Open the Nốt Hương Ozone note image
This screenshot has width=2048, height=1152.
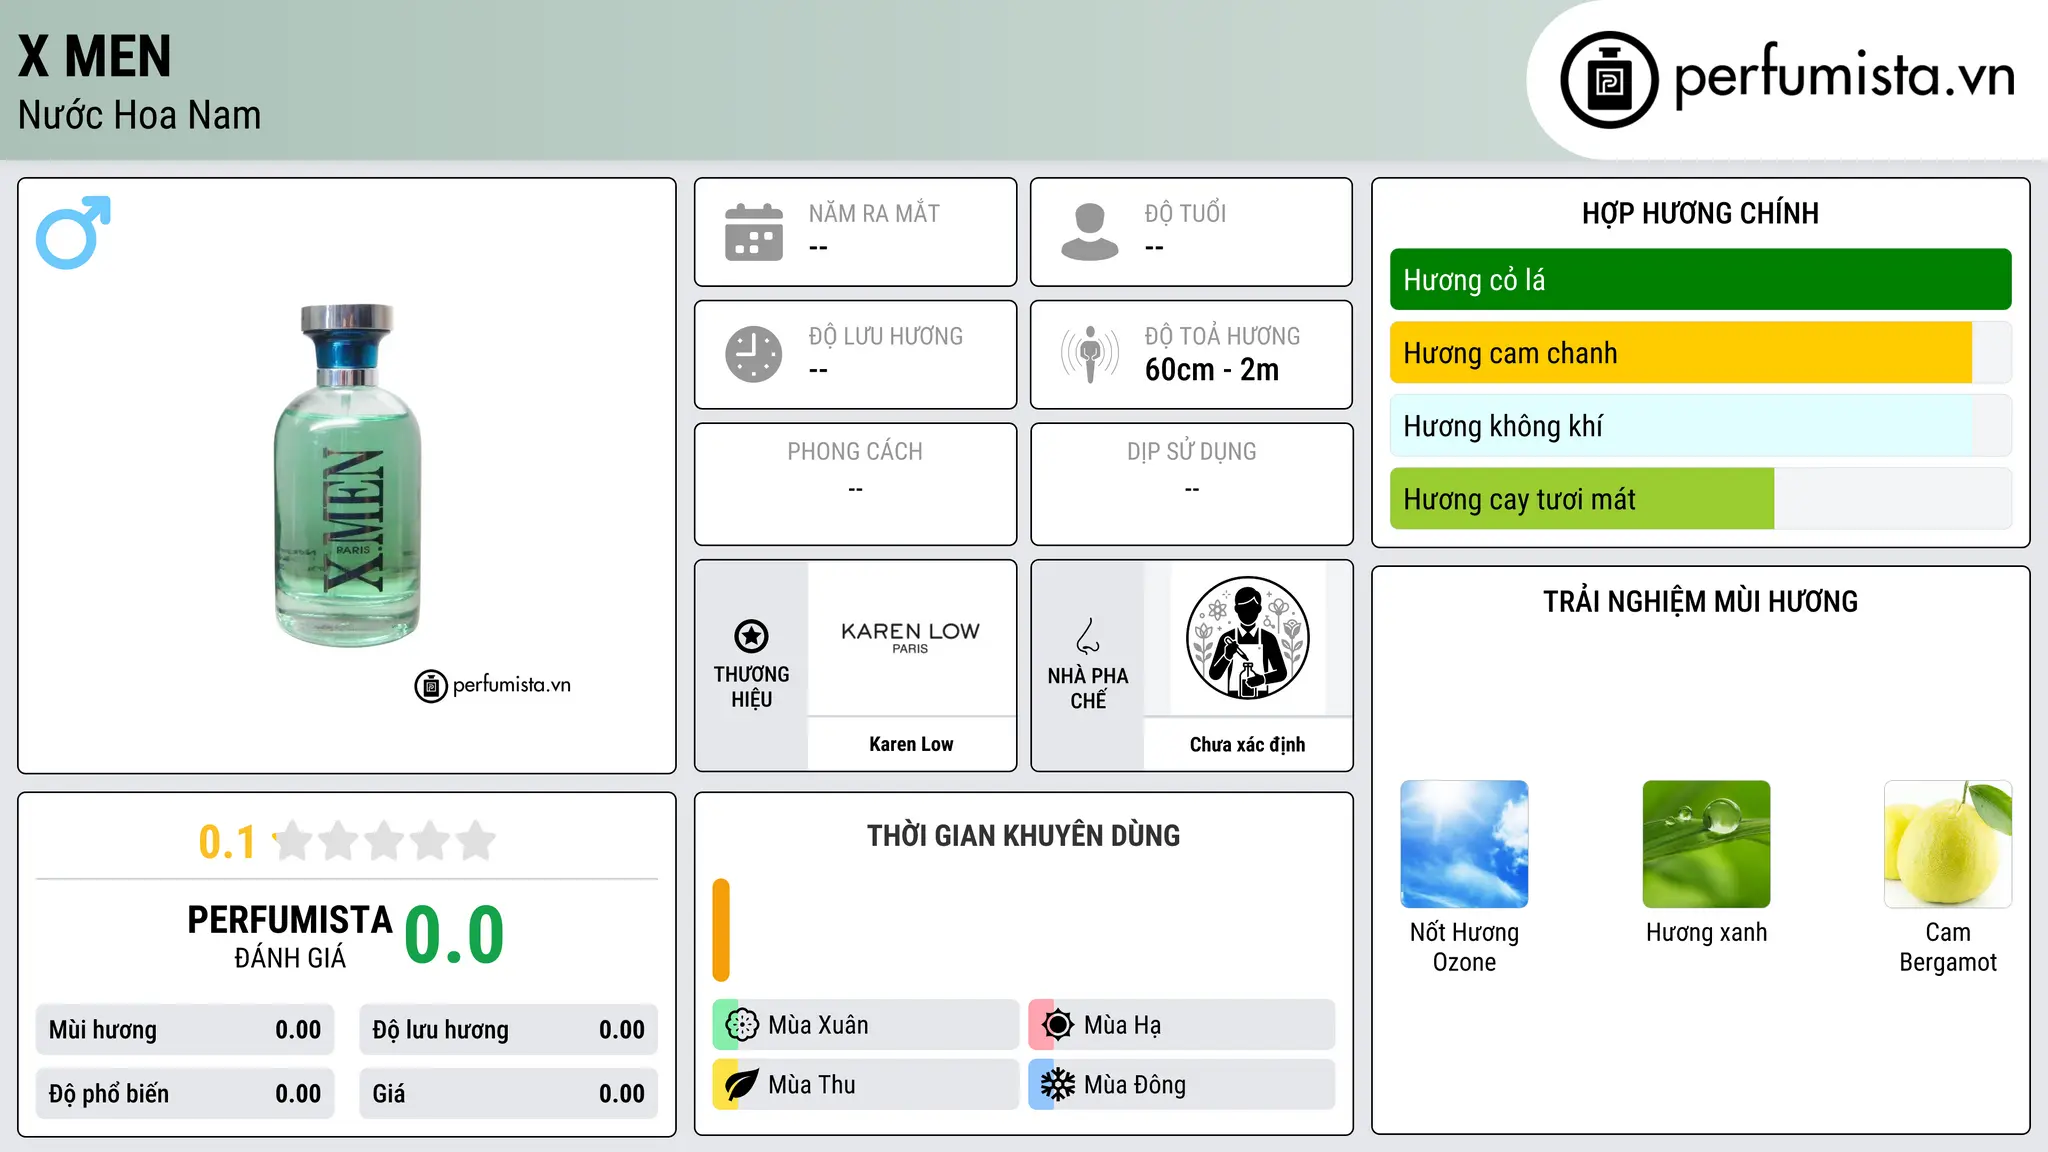tap(1464, 844)
